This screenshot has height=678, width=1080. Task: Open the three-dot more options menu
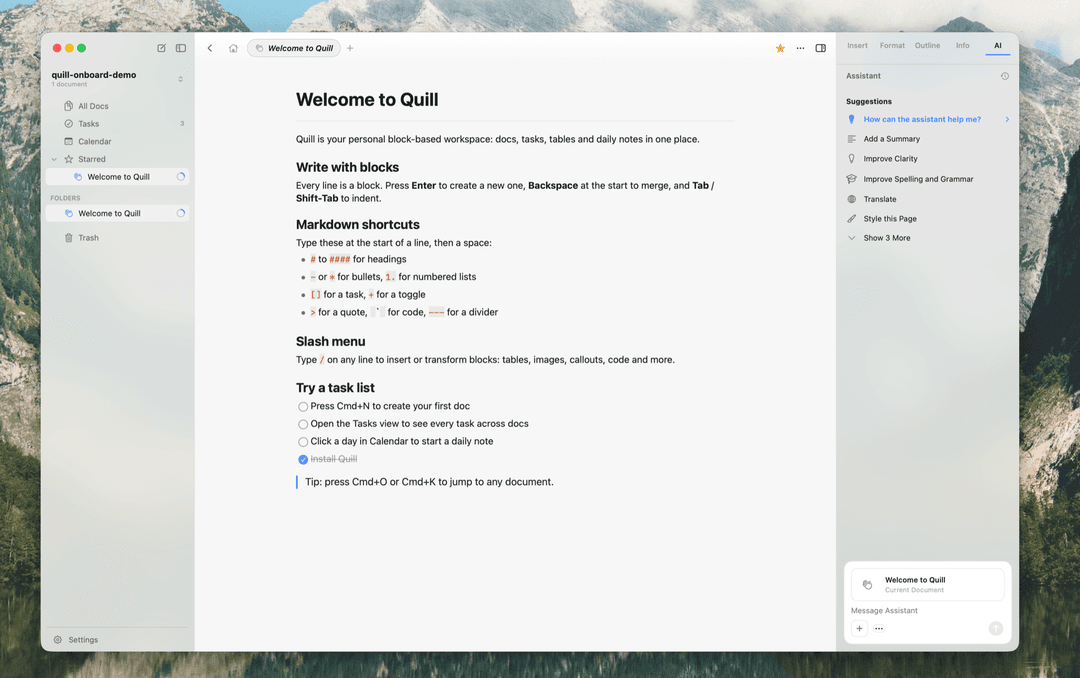pos(800,48)
